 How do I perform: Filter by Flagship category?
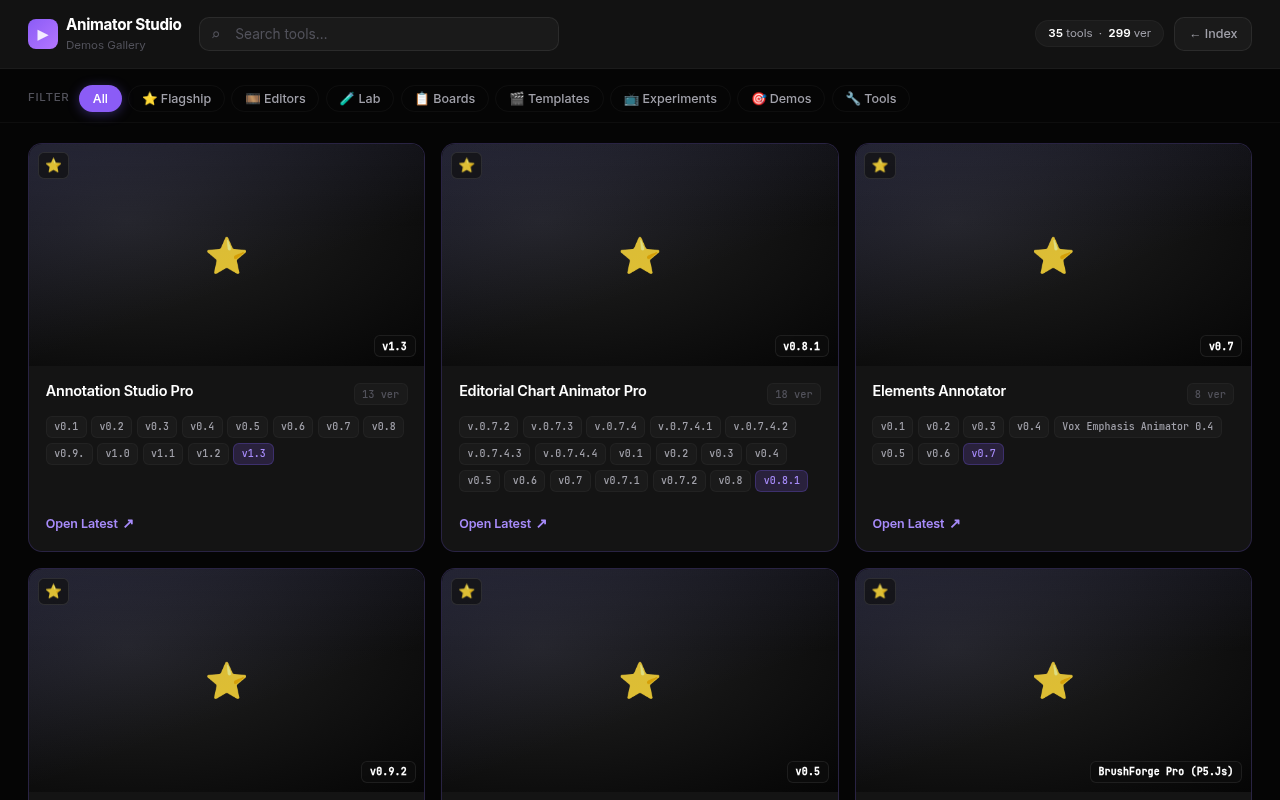coord(177,98)
